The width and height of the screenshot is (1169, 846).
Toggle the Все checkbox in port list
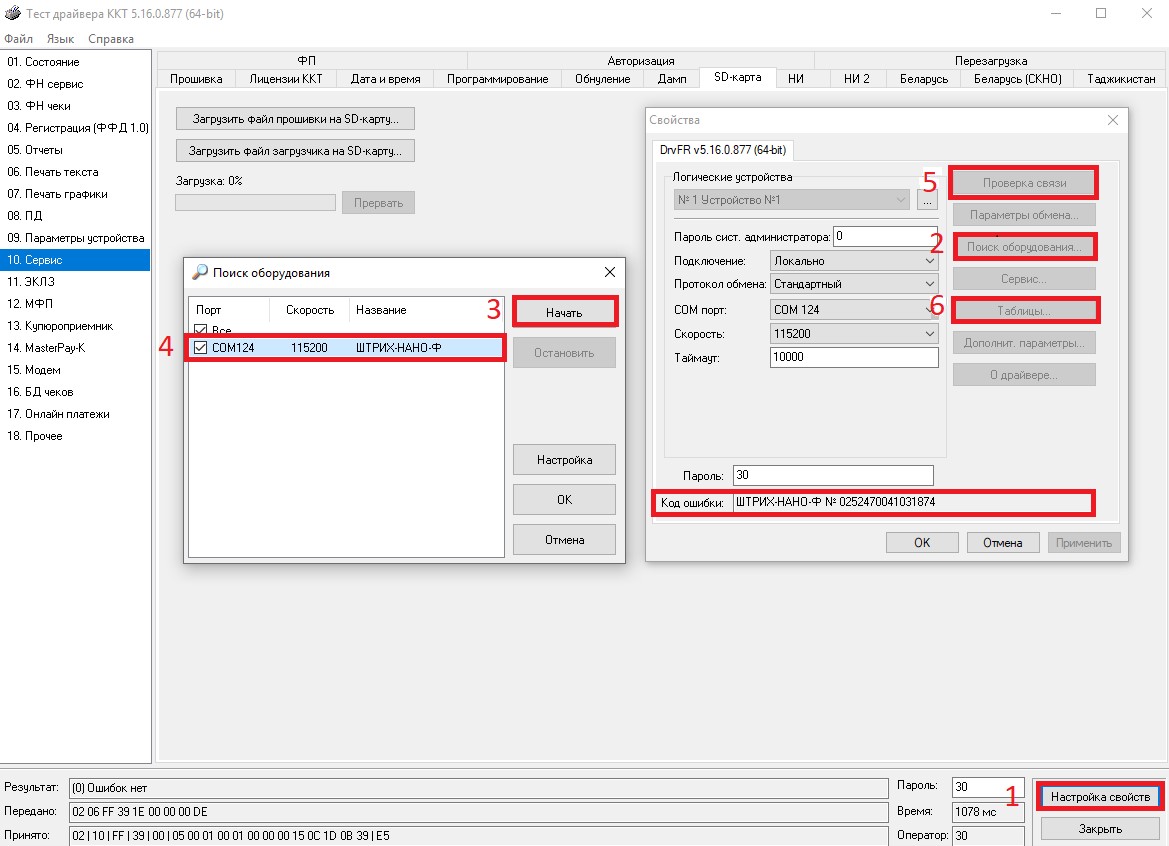pos(201,330)
